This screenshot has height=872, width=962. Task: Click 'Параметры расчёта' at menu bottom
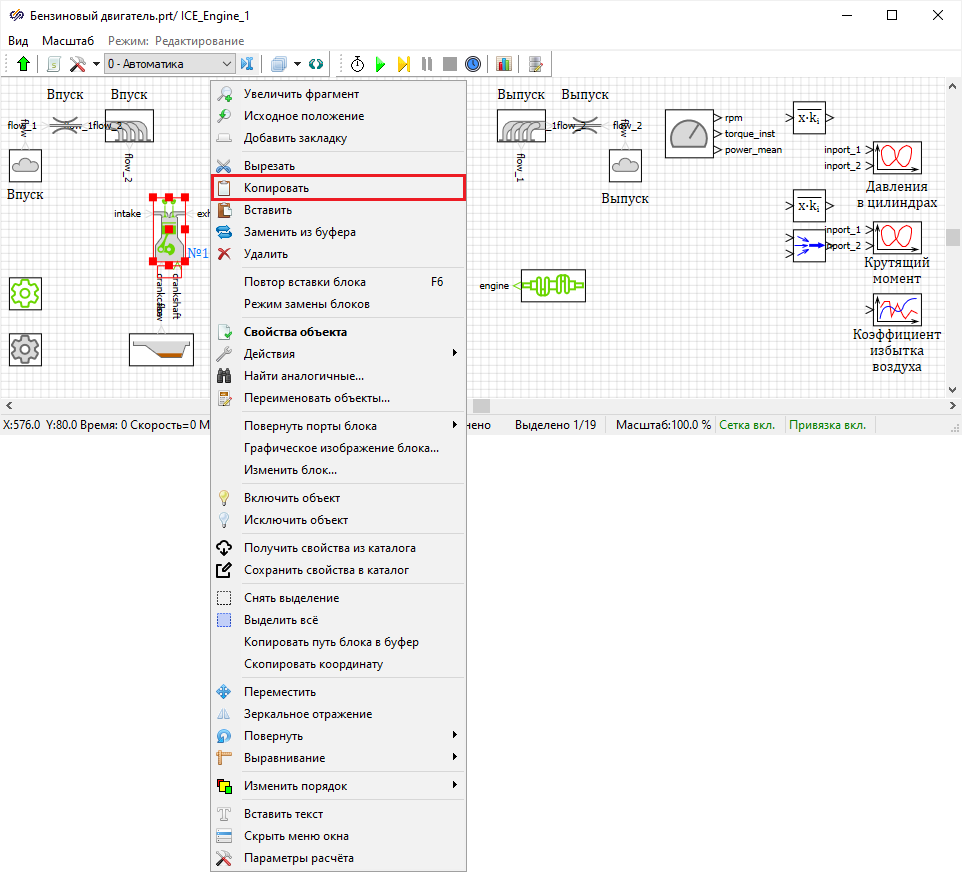click(298, 858)
